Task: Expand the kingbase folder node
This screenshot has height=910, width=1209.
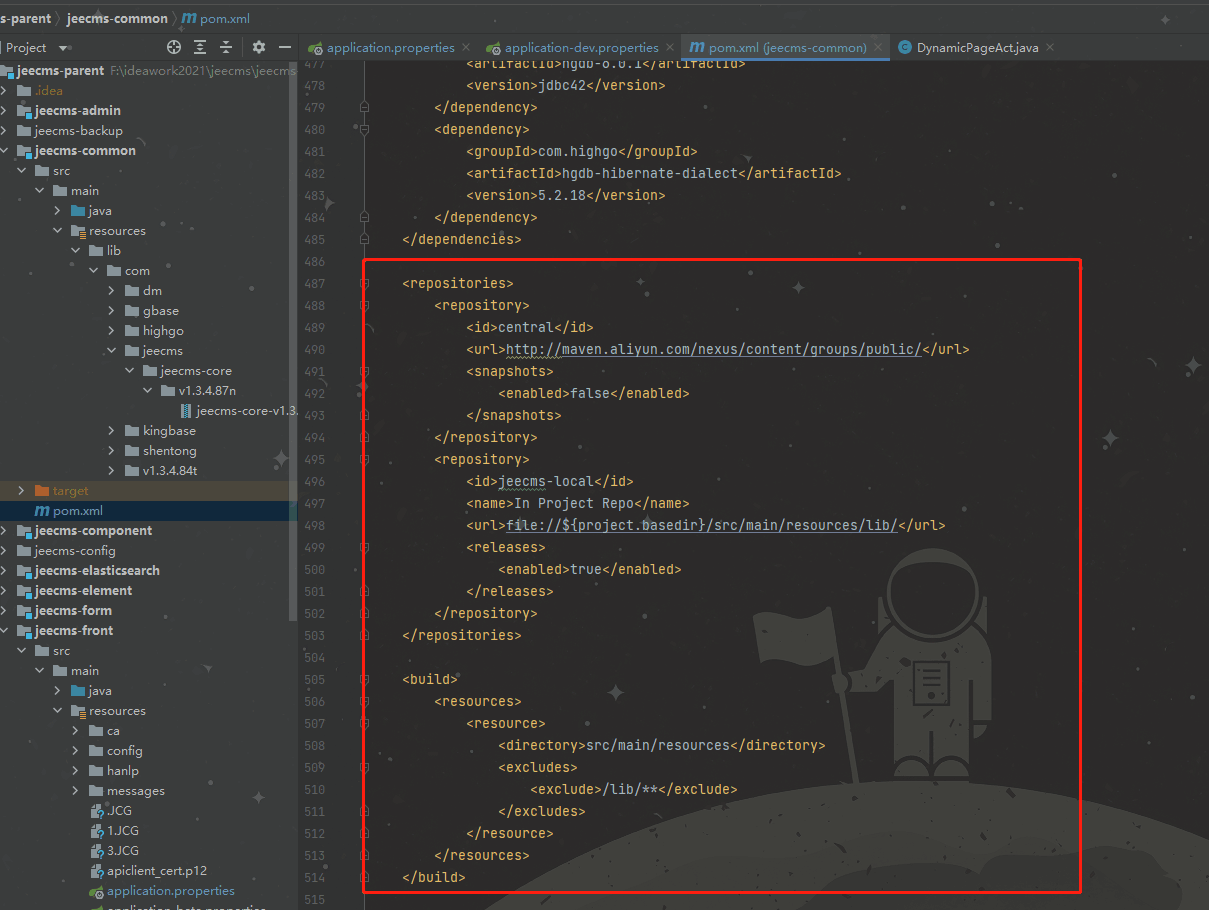Action: (x=112, y=431)
